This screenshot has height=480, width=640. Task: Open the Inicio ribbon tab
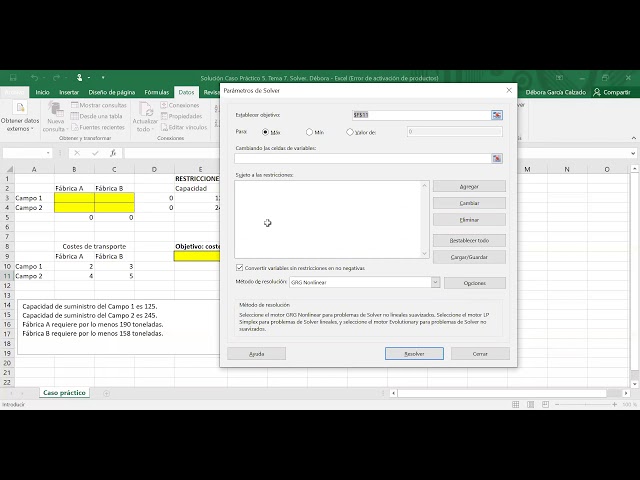pos(42,92)
